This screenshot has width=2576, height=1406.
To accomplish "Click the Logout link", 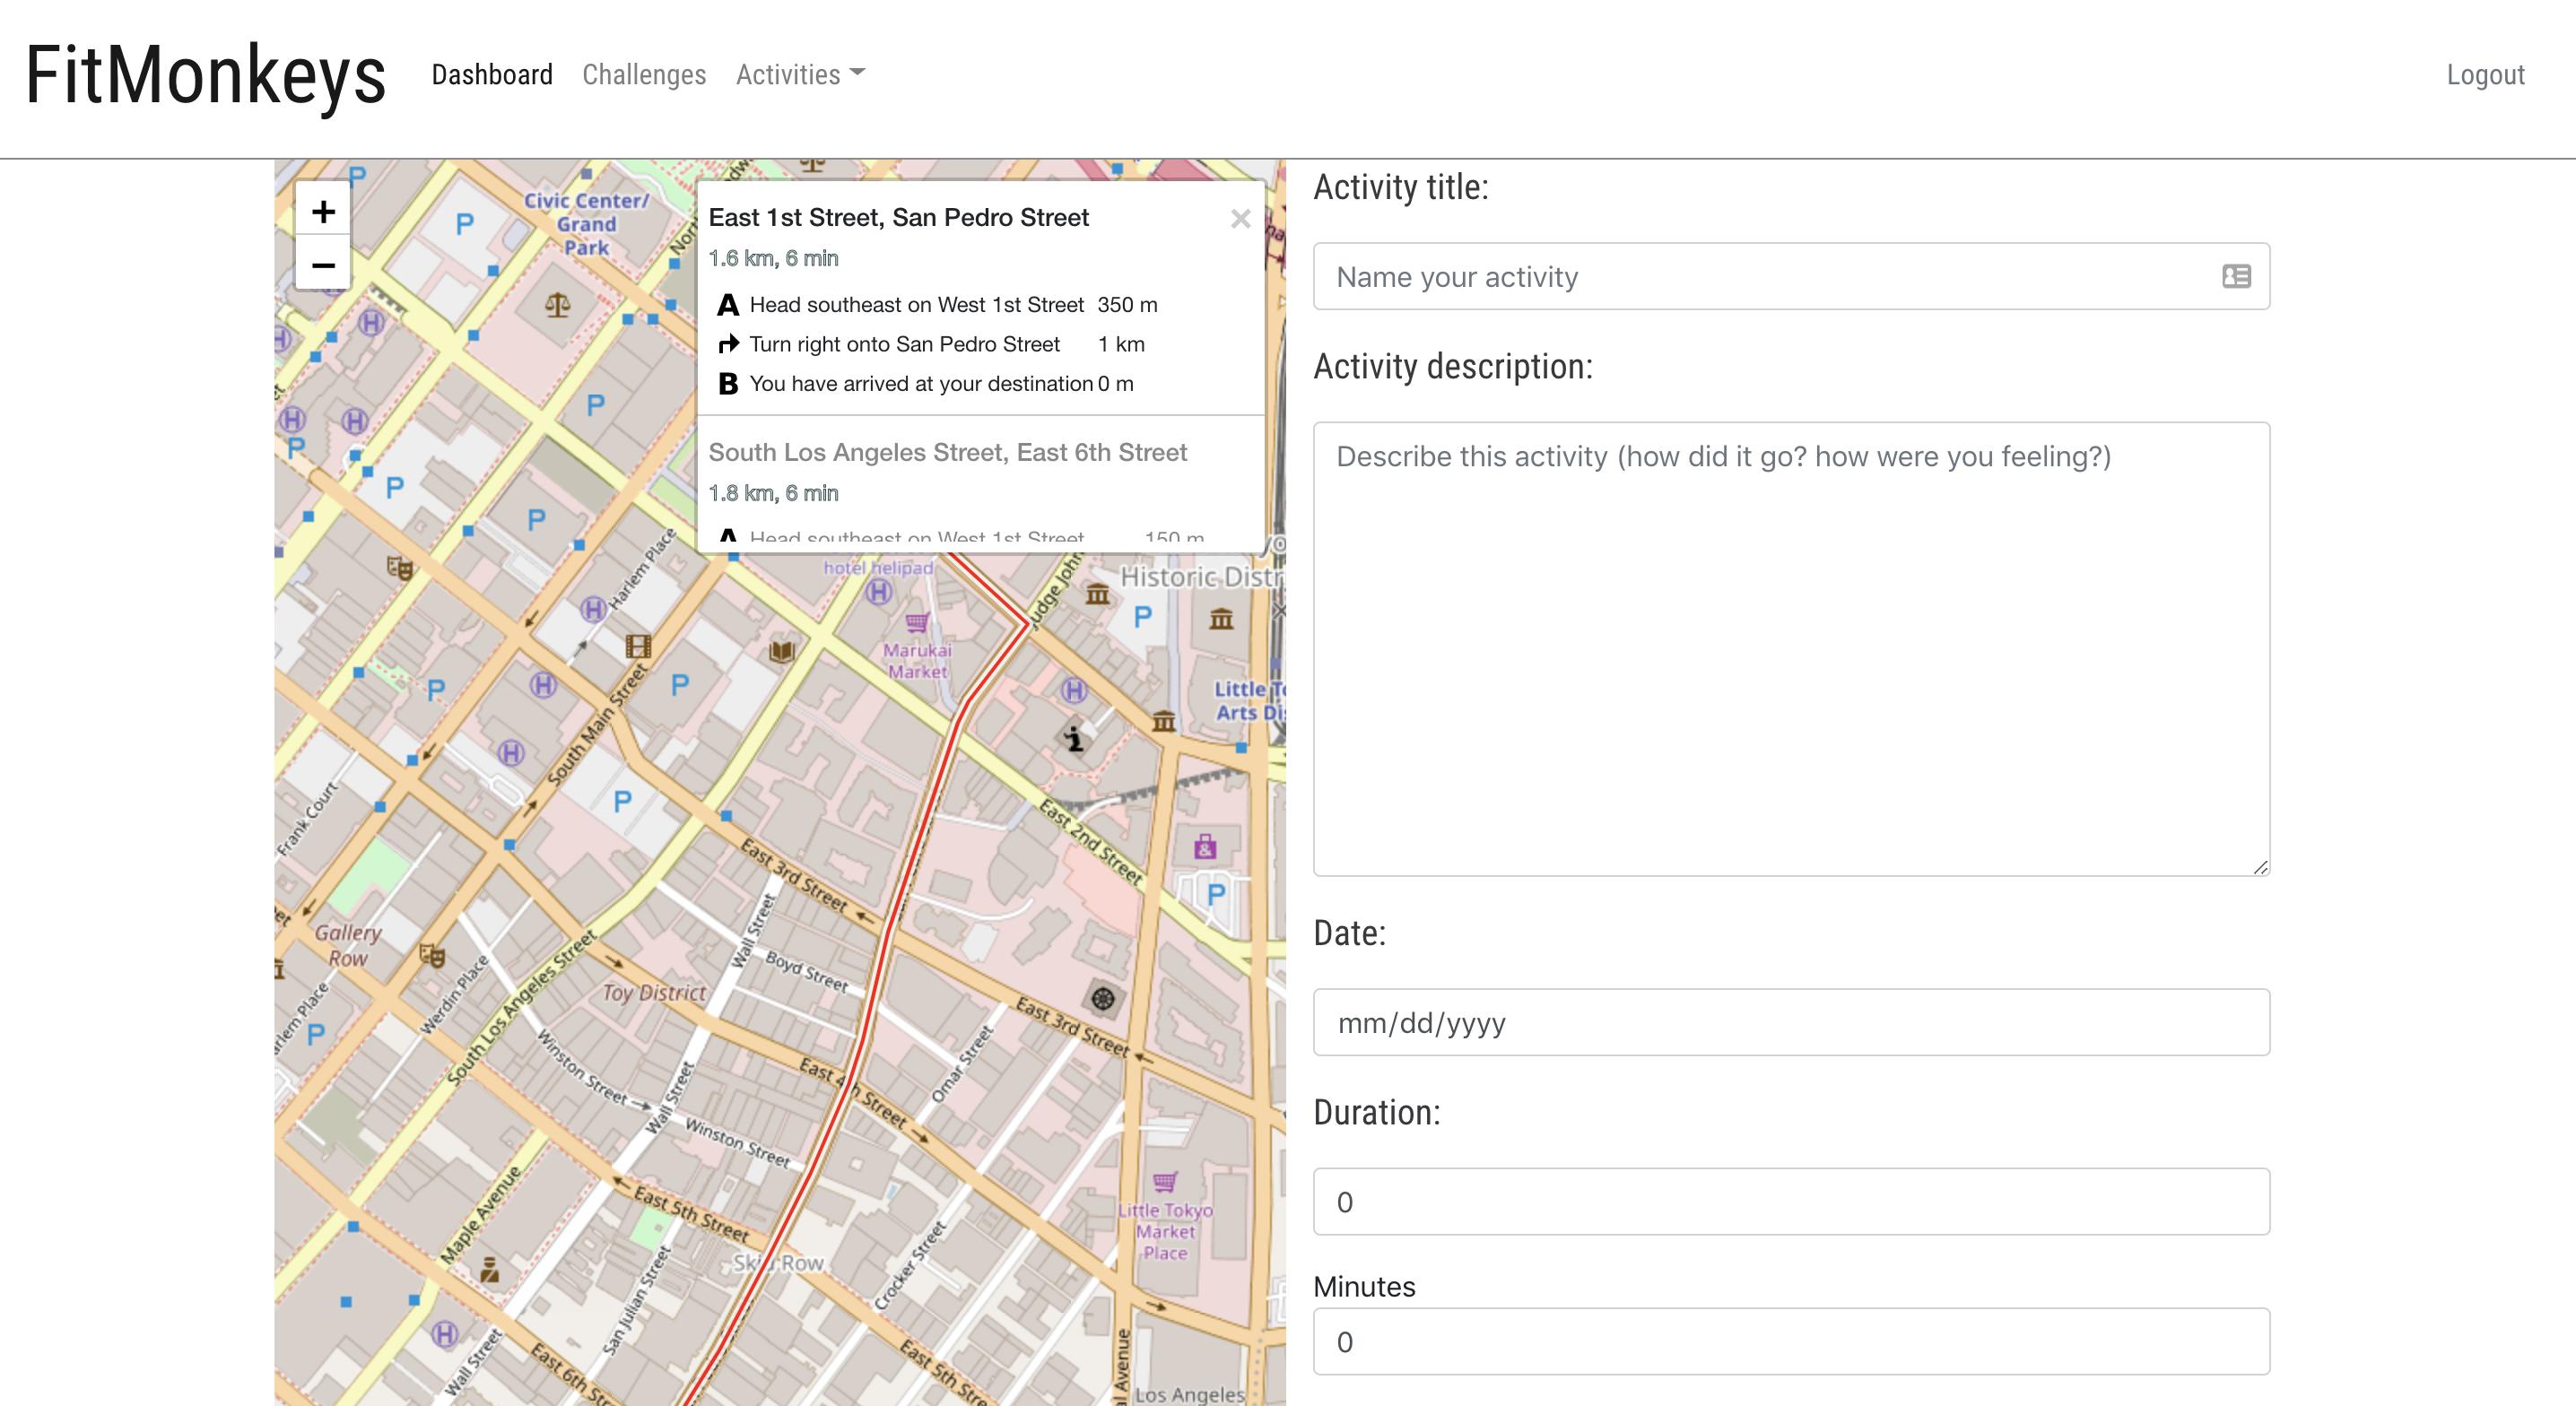I will (2485, 75).
